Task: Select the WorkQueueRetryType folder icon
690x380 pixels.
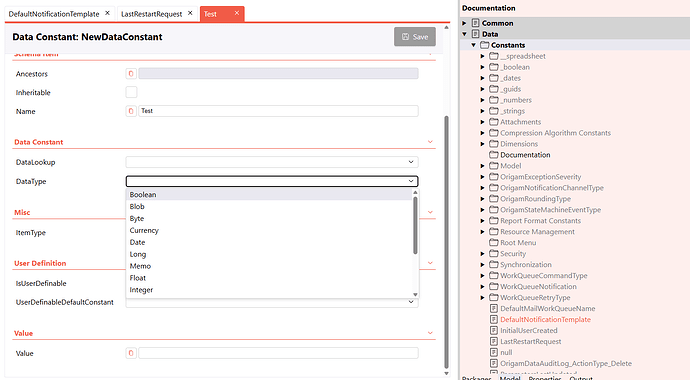Action: 494,297
